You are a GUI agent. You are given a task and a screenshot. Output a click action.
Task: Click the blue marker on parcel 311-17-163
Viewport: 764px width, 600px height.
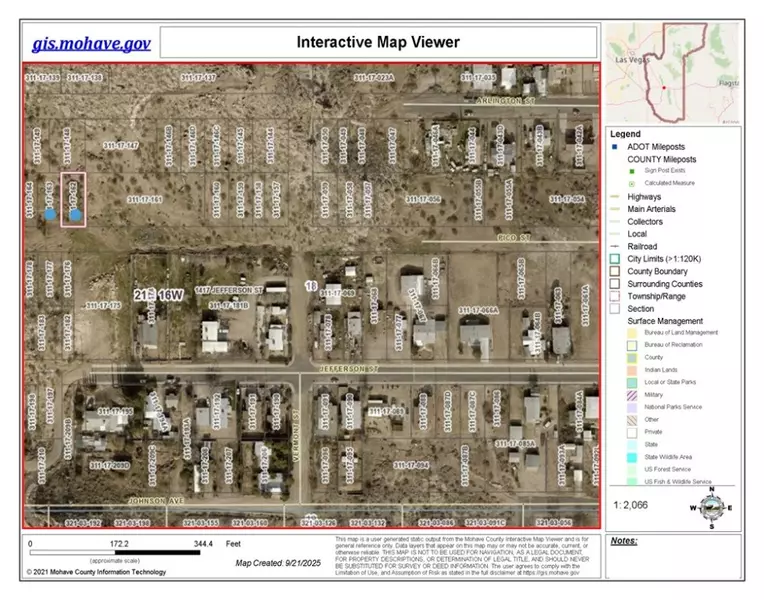[x=49, y=213]
